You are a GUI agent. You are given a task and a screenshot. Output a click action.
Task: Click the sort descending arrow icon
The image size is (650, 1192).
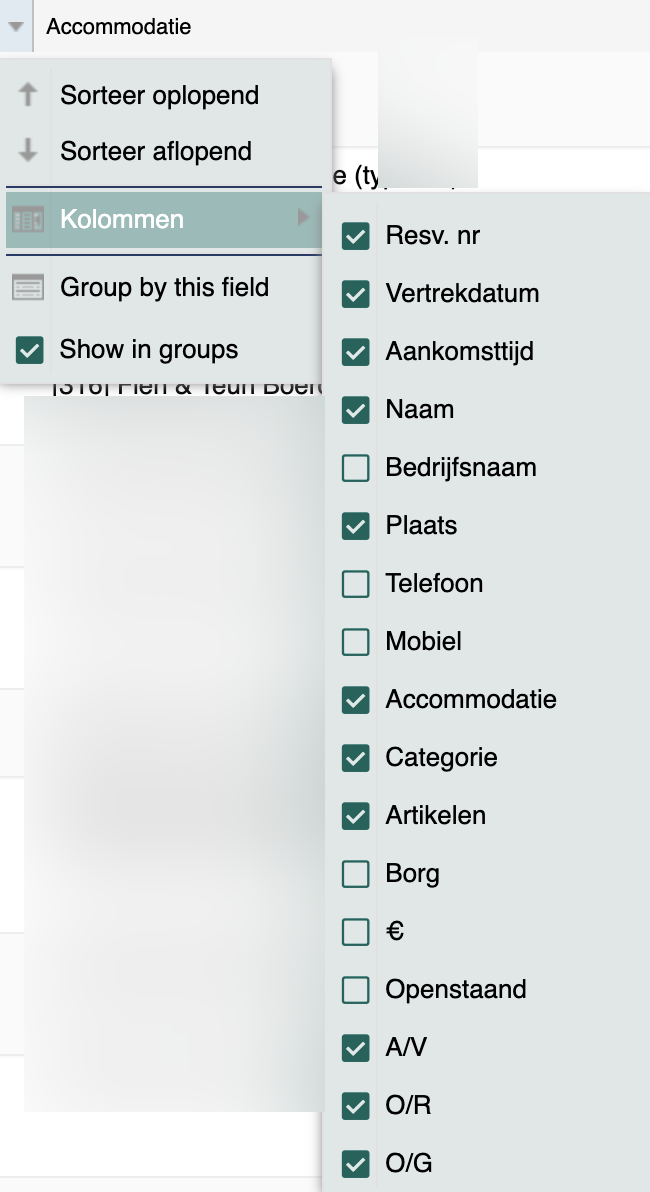[x=28, y=151]
